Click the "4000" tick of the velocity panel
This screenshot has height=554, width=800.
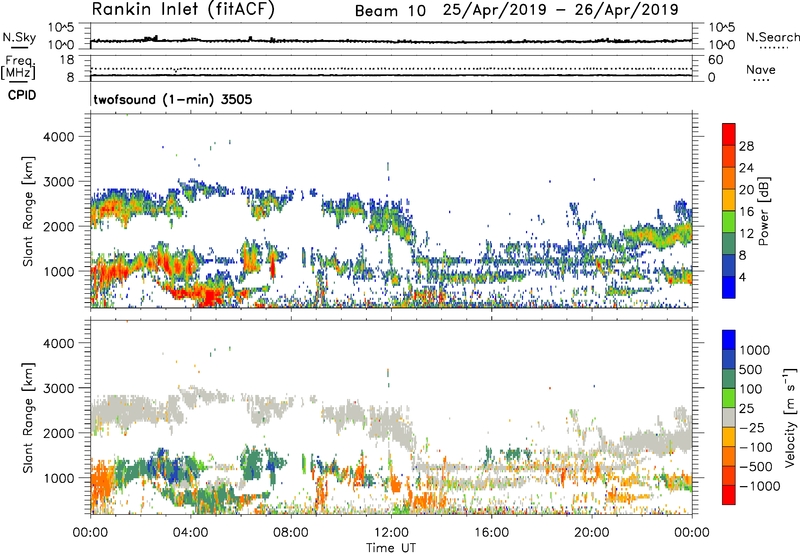click(59, 343)
